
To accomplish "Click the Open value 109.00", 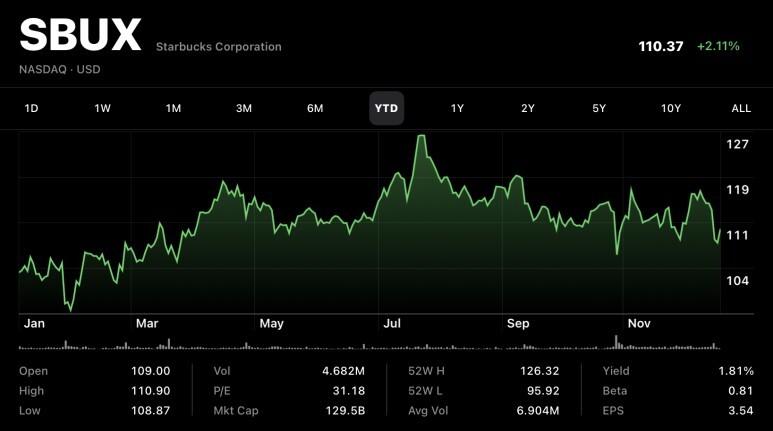I will coord(150,371).
